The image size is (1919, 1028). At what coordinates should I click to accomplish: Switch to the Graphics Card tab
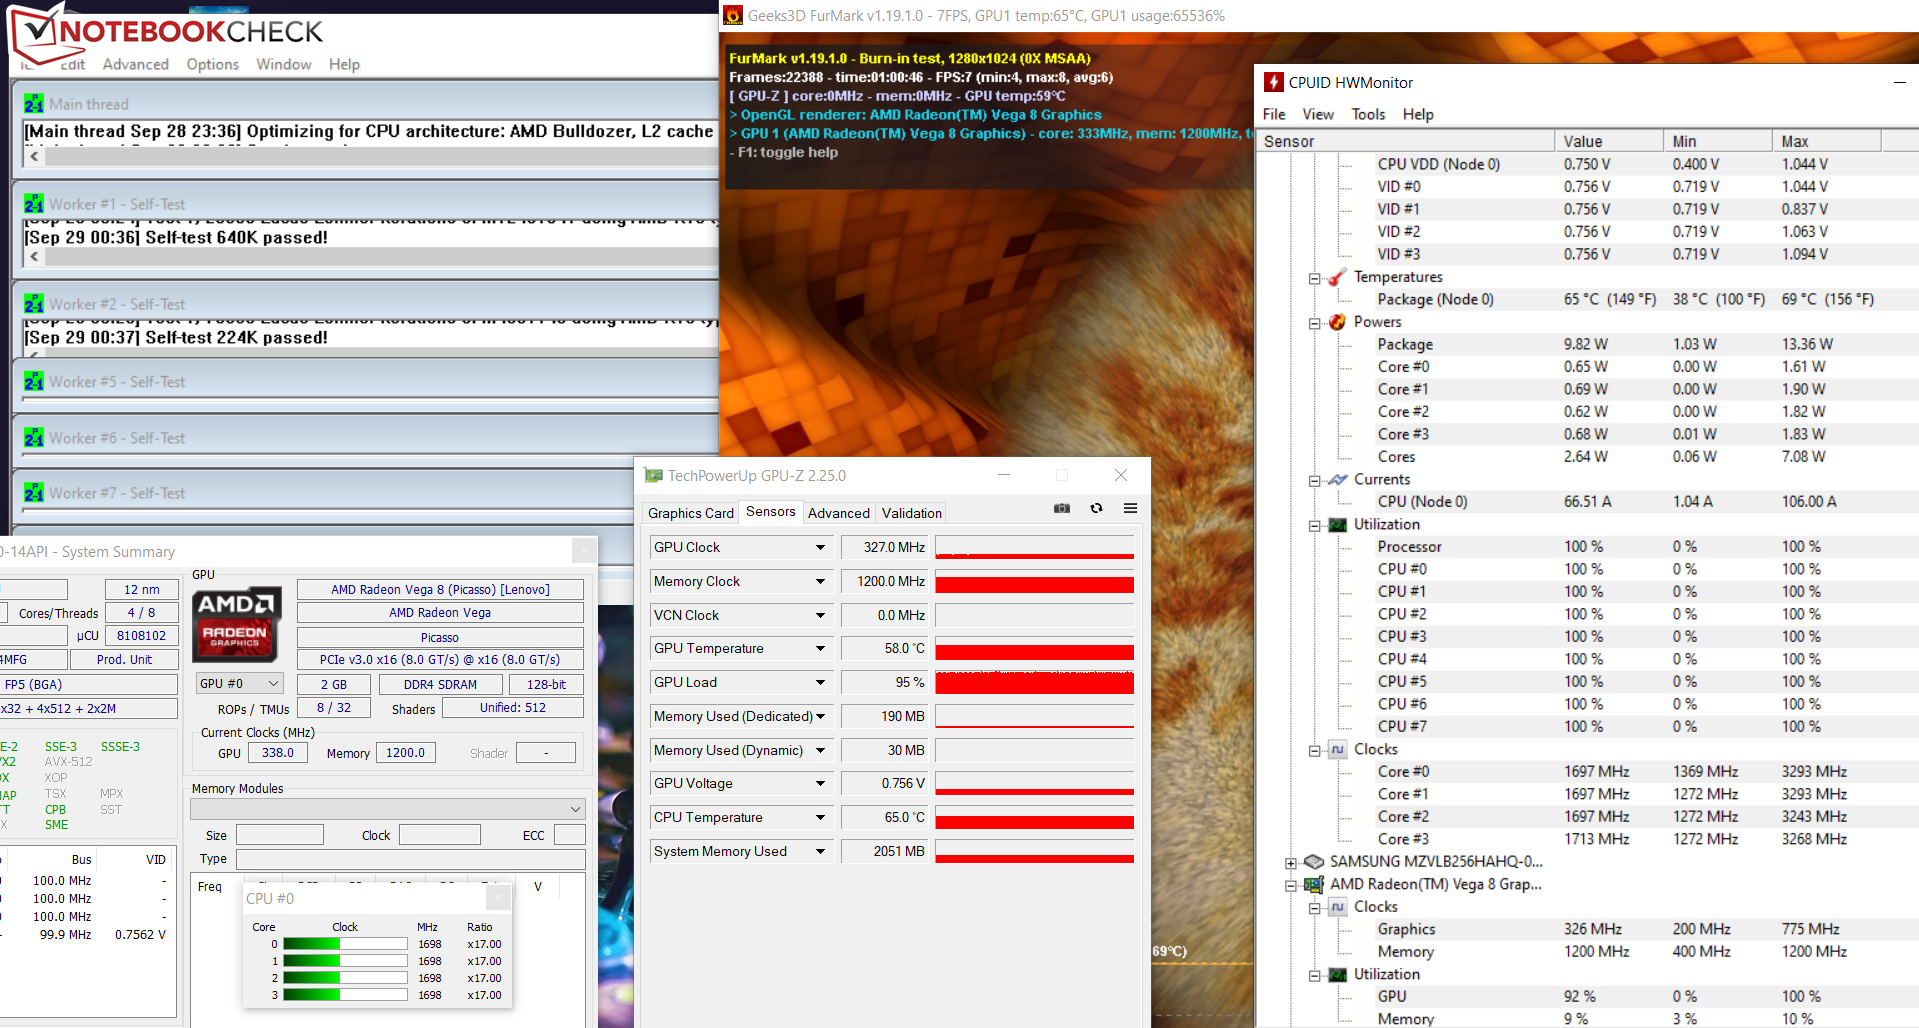click(x=691, y=513)
